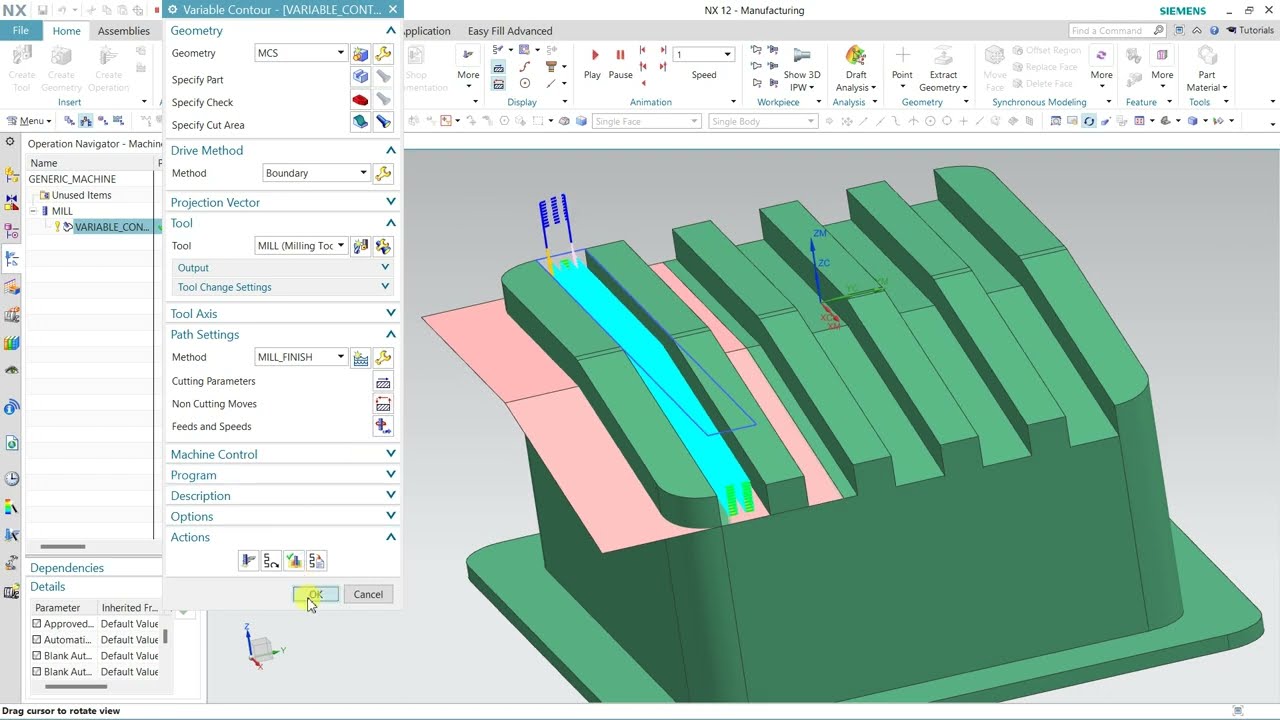This screenshot has width=1280, height=720.
Task: Create a new method beside MILL_FINISH
Action: [361, 357]
